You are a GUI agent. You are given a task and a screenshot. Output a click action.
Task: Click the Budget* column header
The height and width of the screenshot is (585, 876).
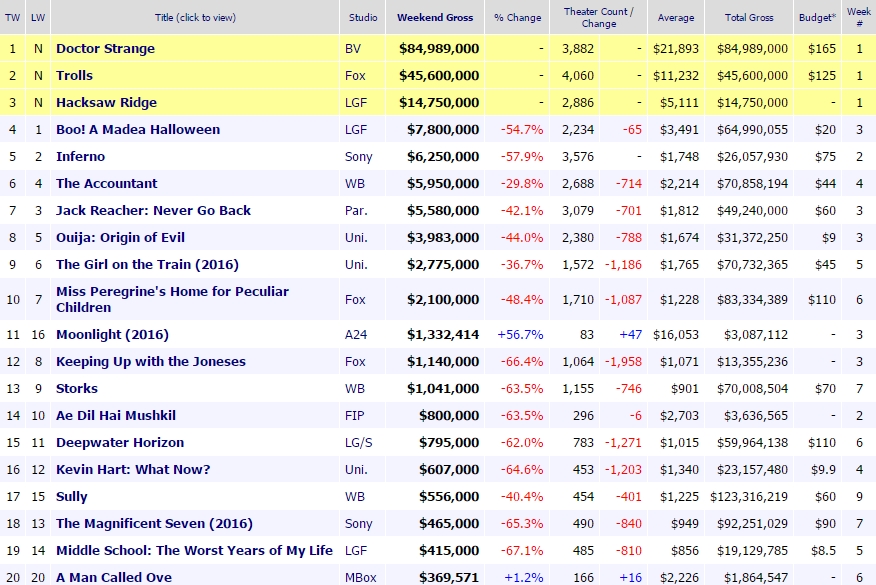(x=817, y=17)
